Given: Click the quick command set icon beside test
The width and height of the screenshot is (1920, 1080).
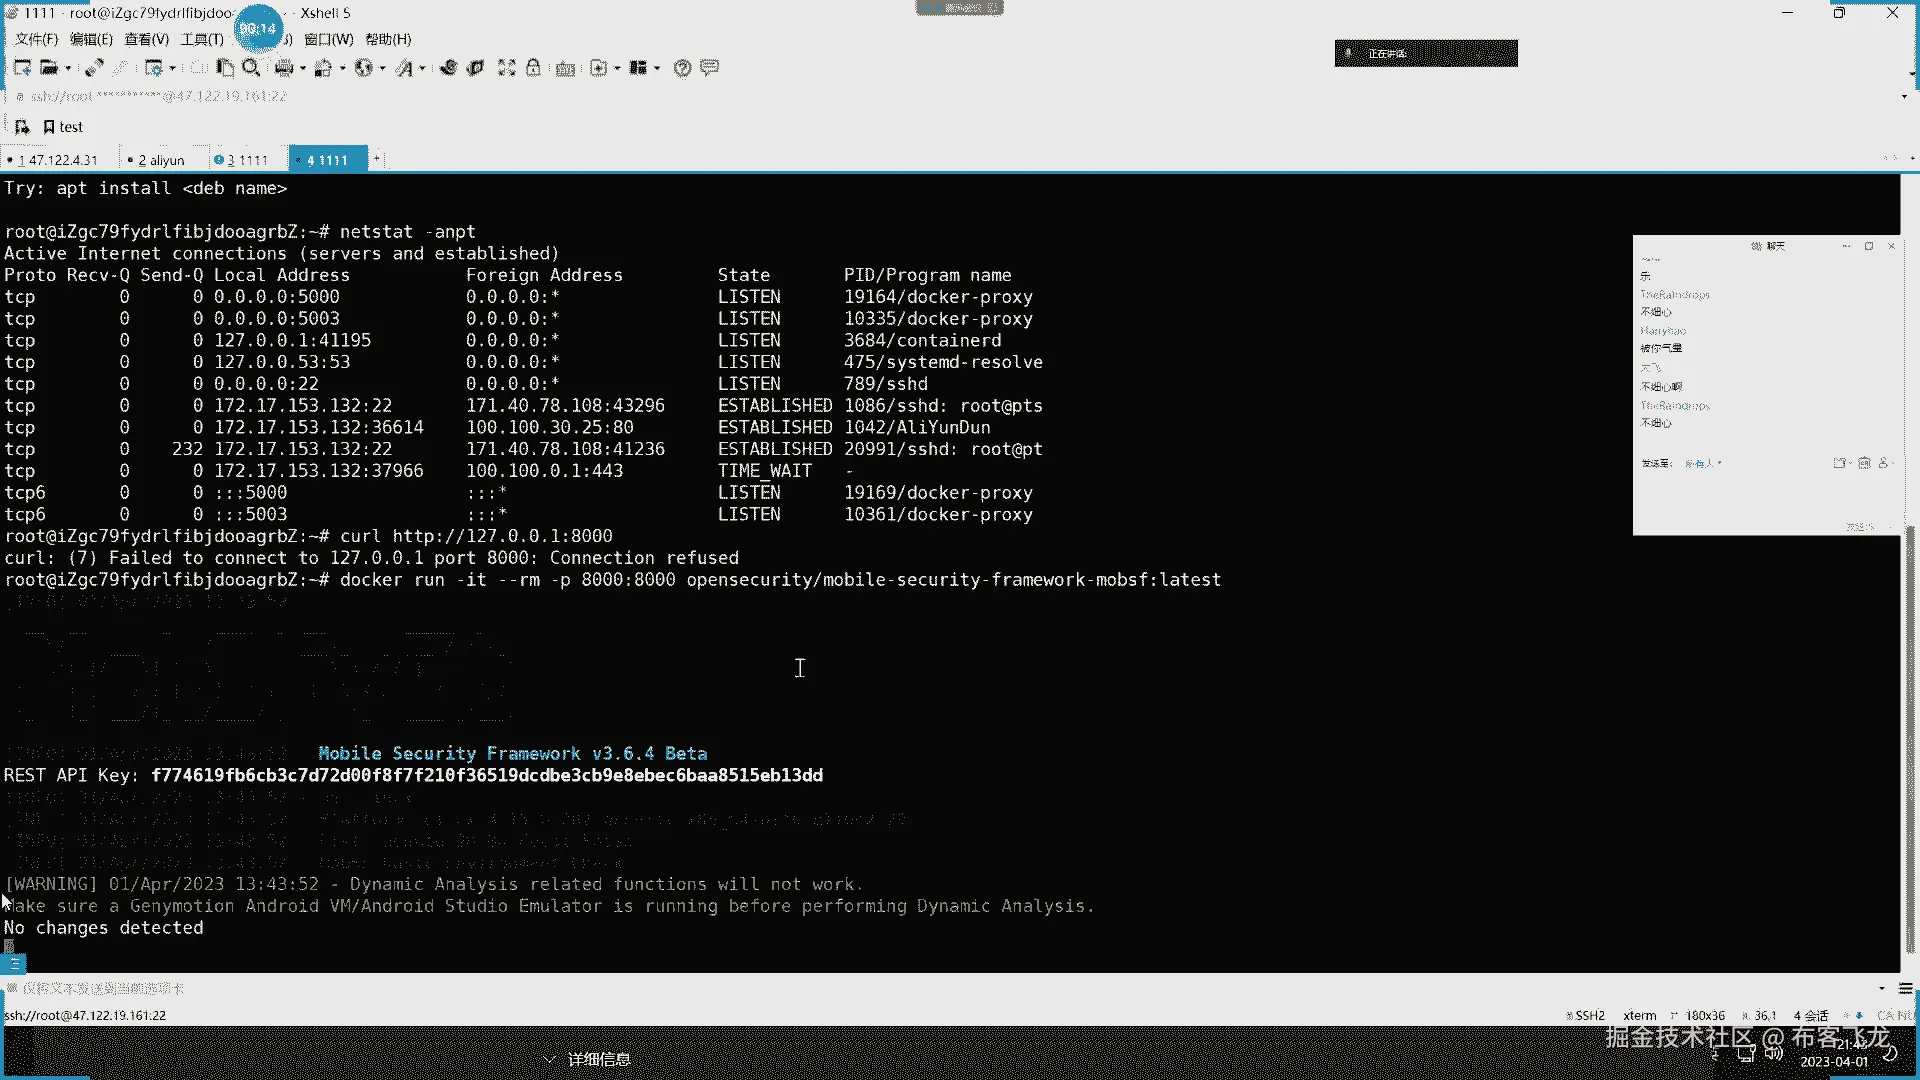Looking at the screenshot, I should point(22,127).
